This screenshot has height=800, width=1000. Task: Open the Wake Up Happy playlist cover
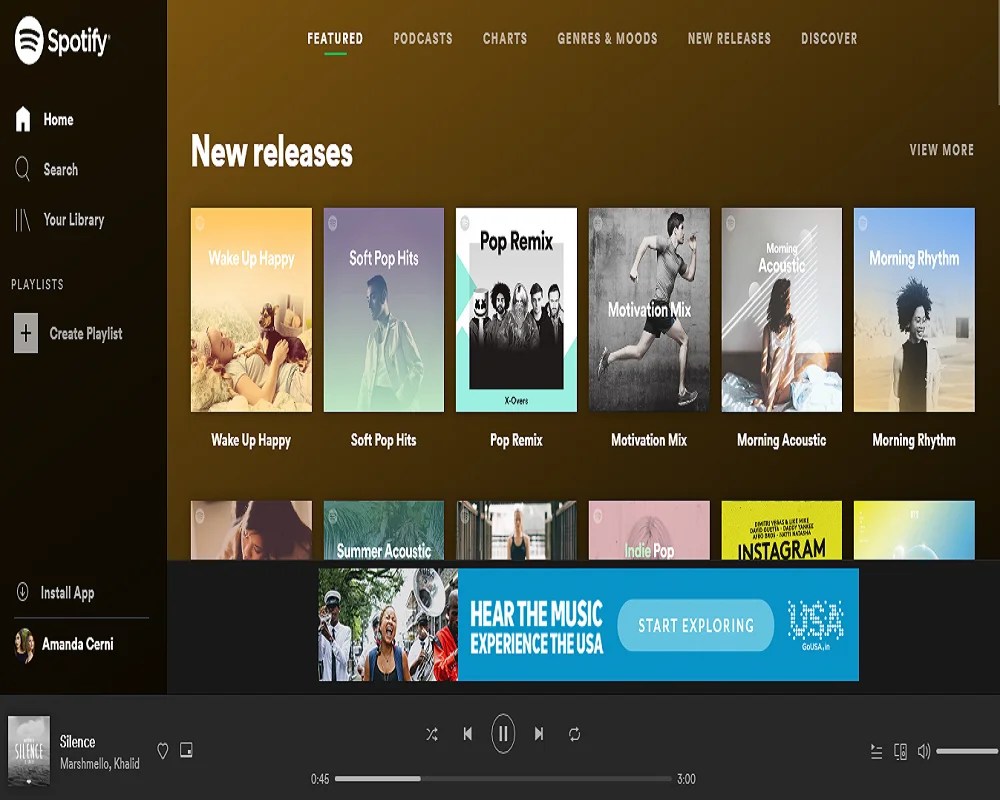tap(251, 309)
